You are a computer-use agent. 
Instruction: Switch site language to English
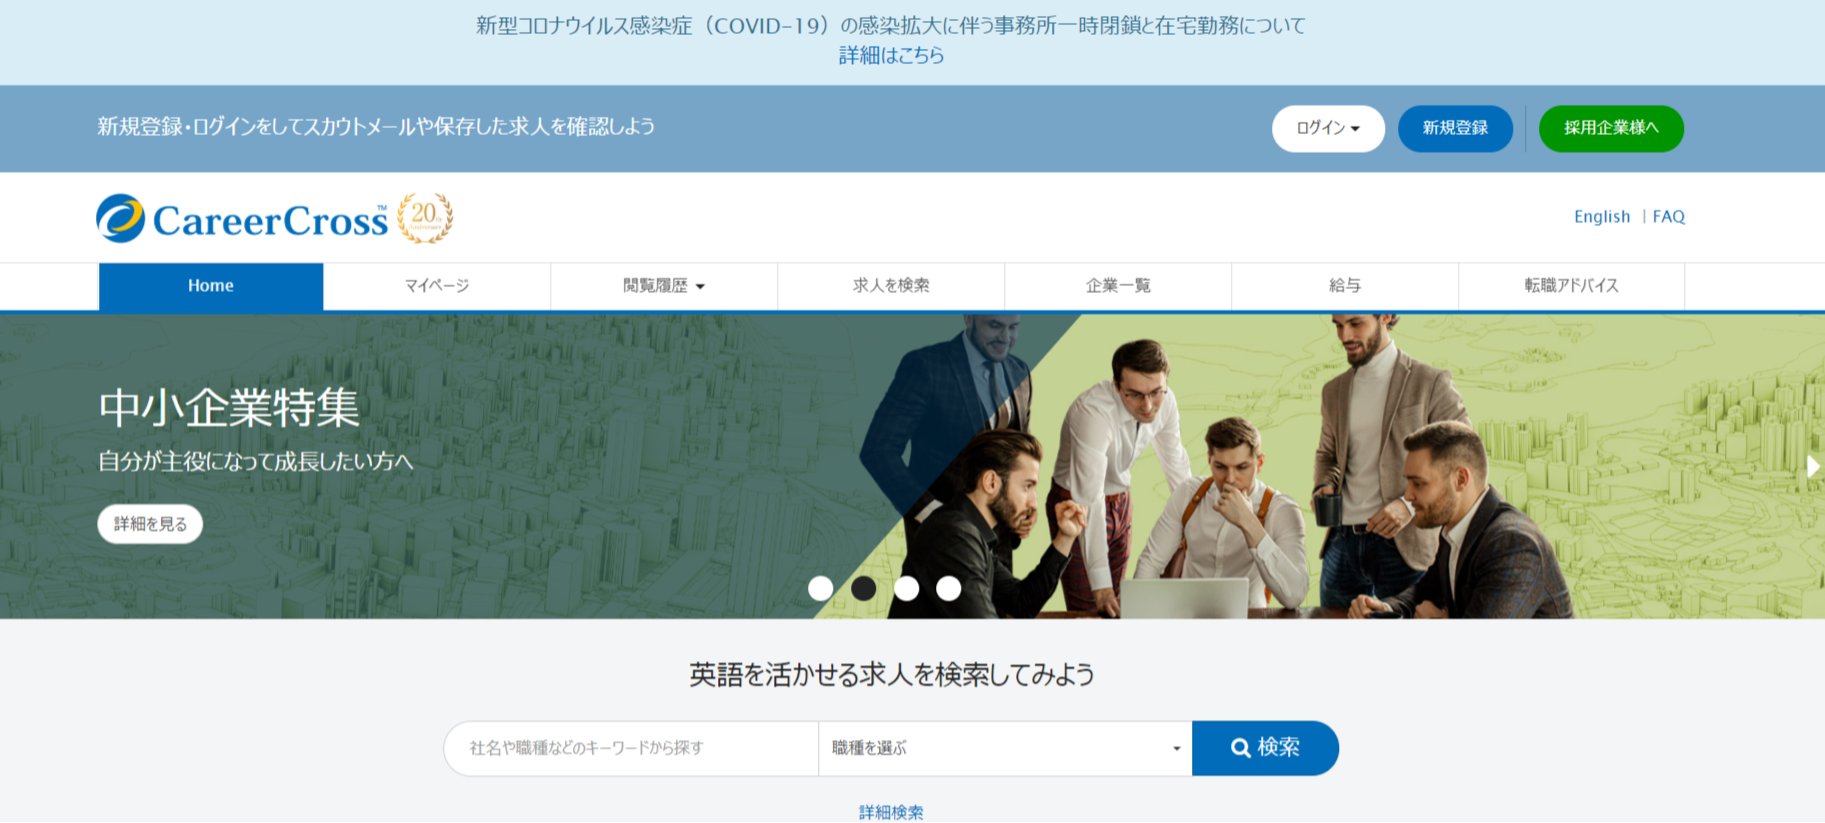pyautogui.click(x=1601, y=217)
